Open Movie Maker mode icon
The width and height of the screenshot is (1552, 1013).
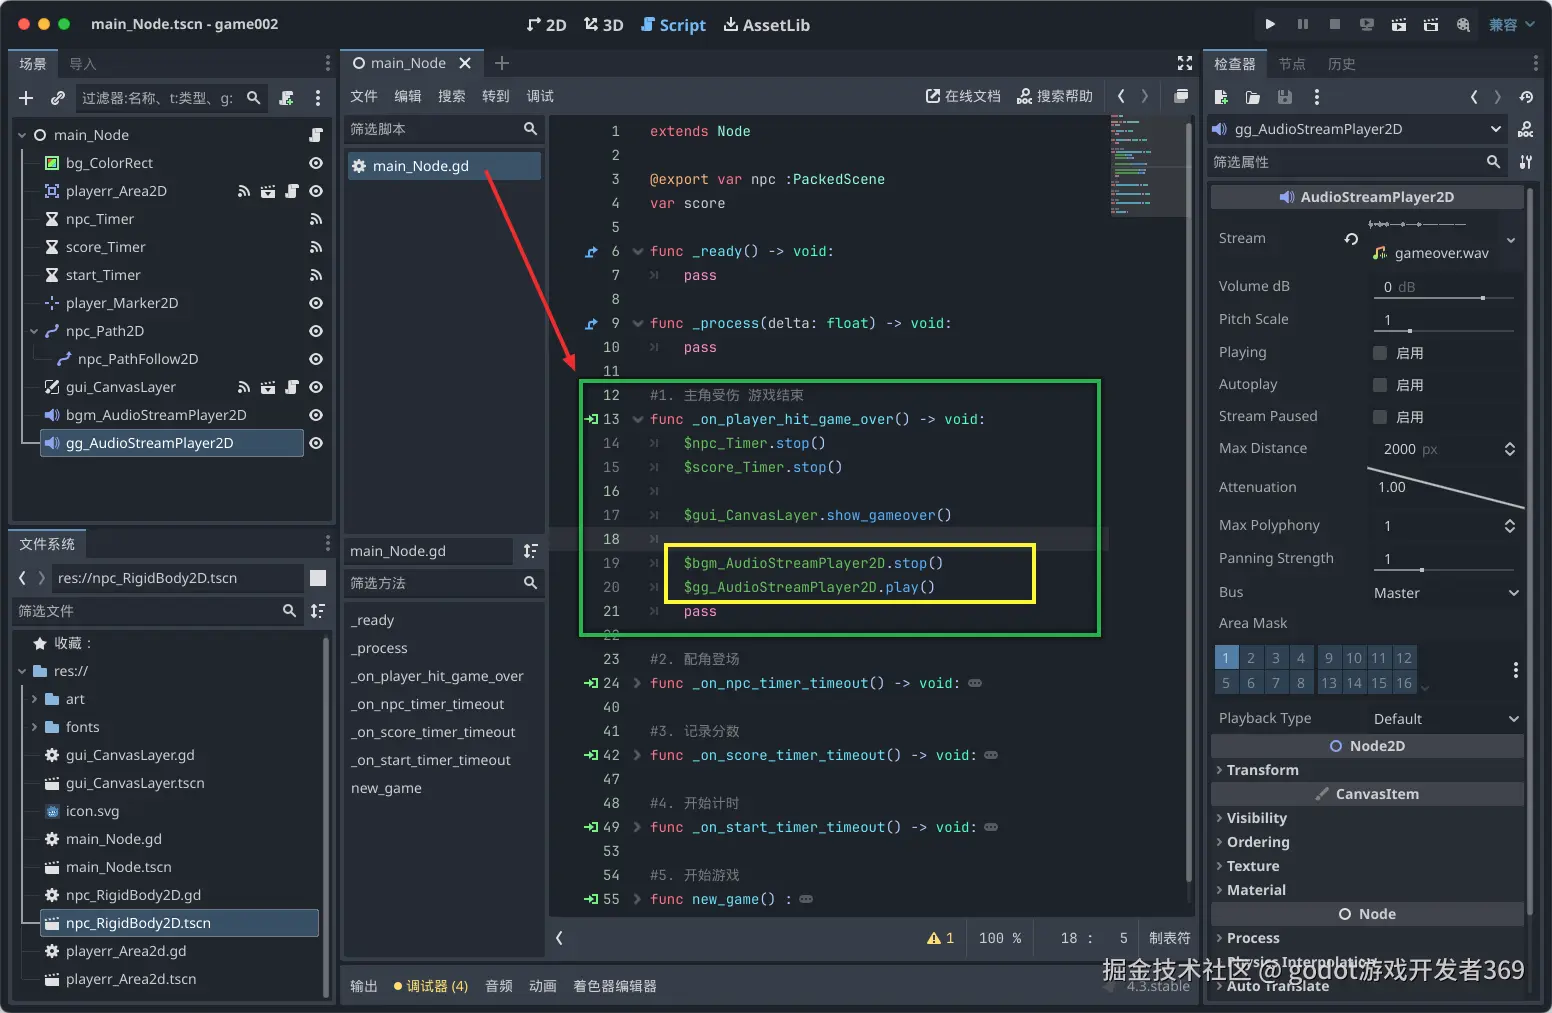pos(1463,24)
